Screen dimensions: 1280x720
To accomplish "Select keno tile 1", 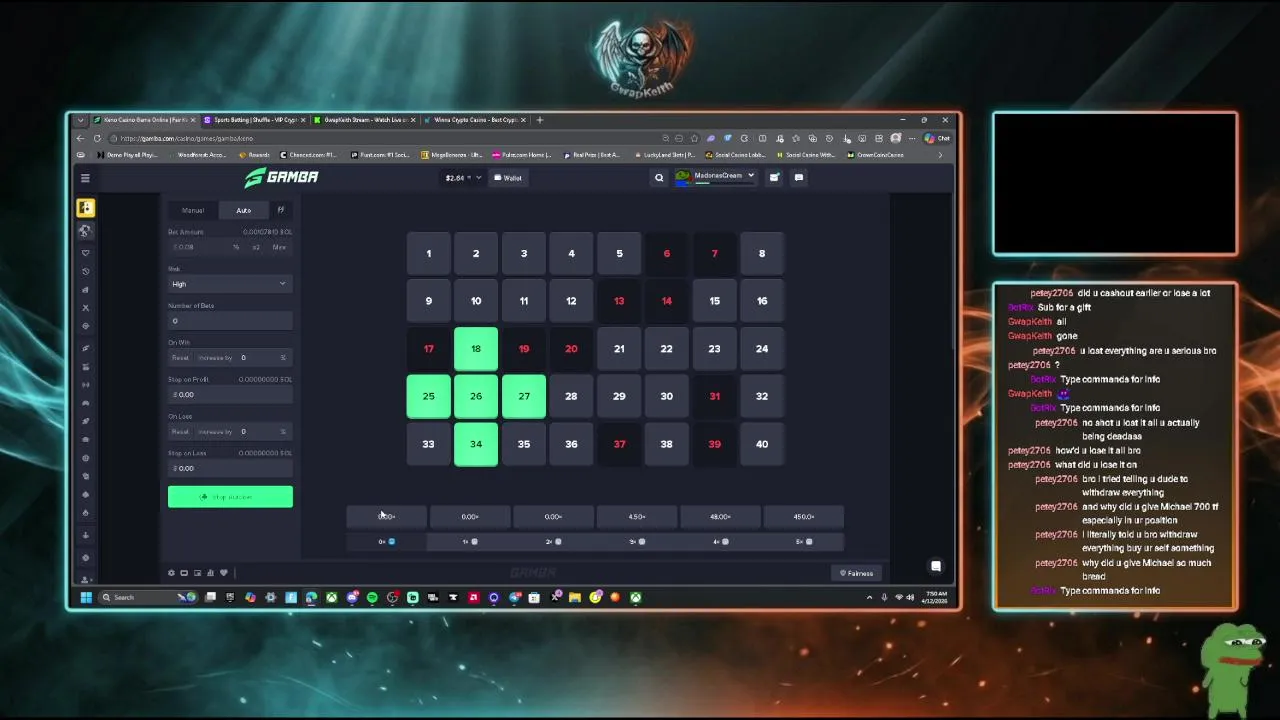I will click(x=428, y=254).
